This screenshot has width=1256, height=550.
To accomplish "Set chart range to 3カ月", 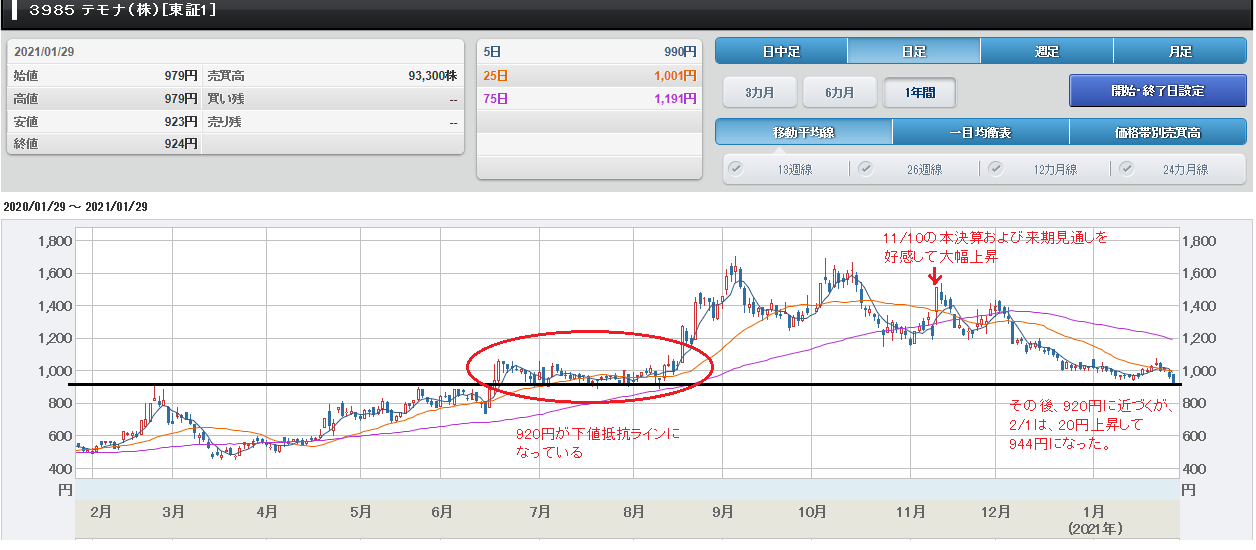I will click(x=758, y=92).
